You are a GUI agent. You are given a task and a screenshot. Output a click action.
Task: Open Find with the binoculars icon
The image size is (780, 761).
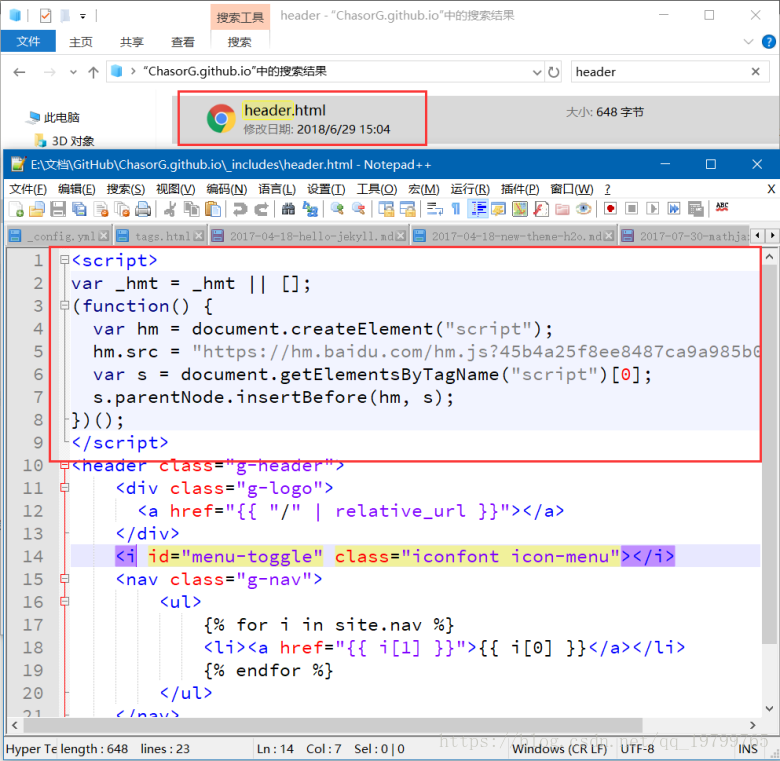(x=288, y=209)
